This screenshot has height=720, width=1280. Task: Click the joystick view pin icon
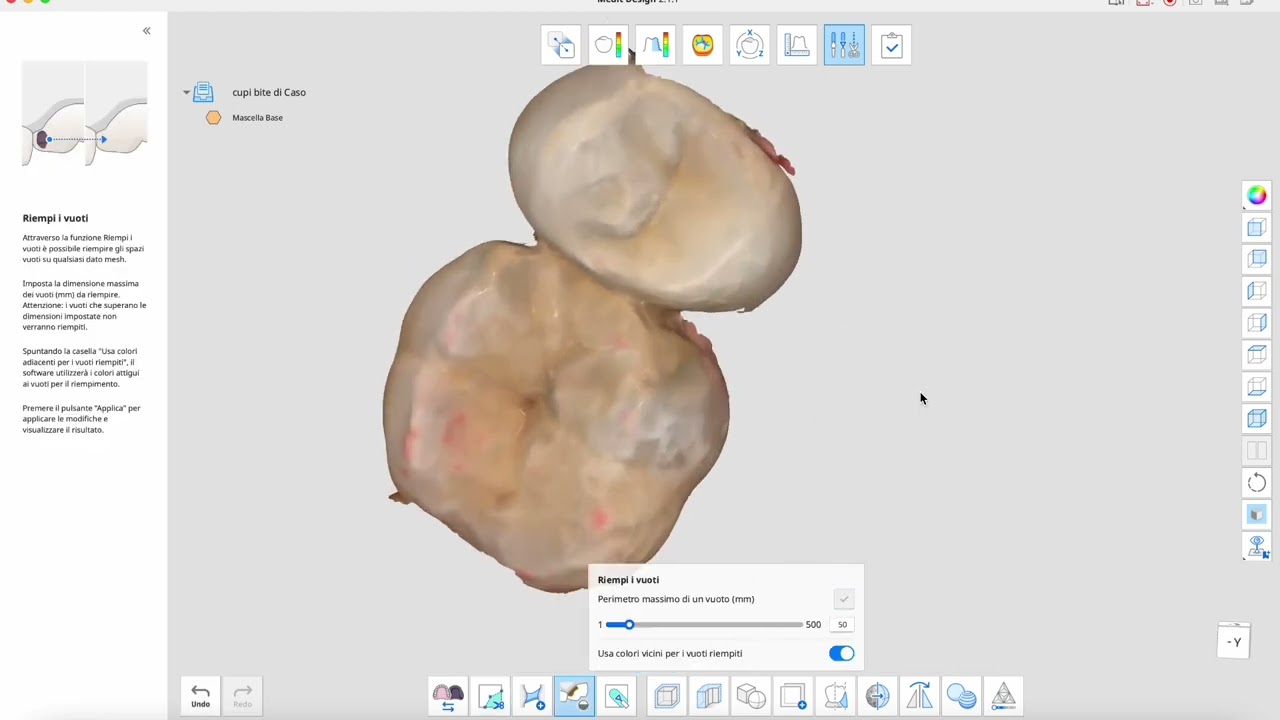pos(1257,546)
